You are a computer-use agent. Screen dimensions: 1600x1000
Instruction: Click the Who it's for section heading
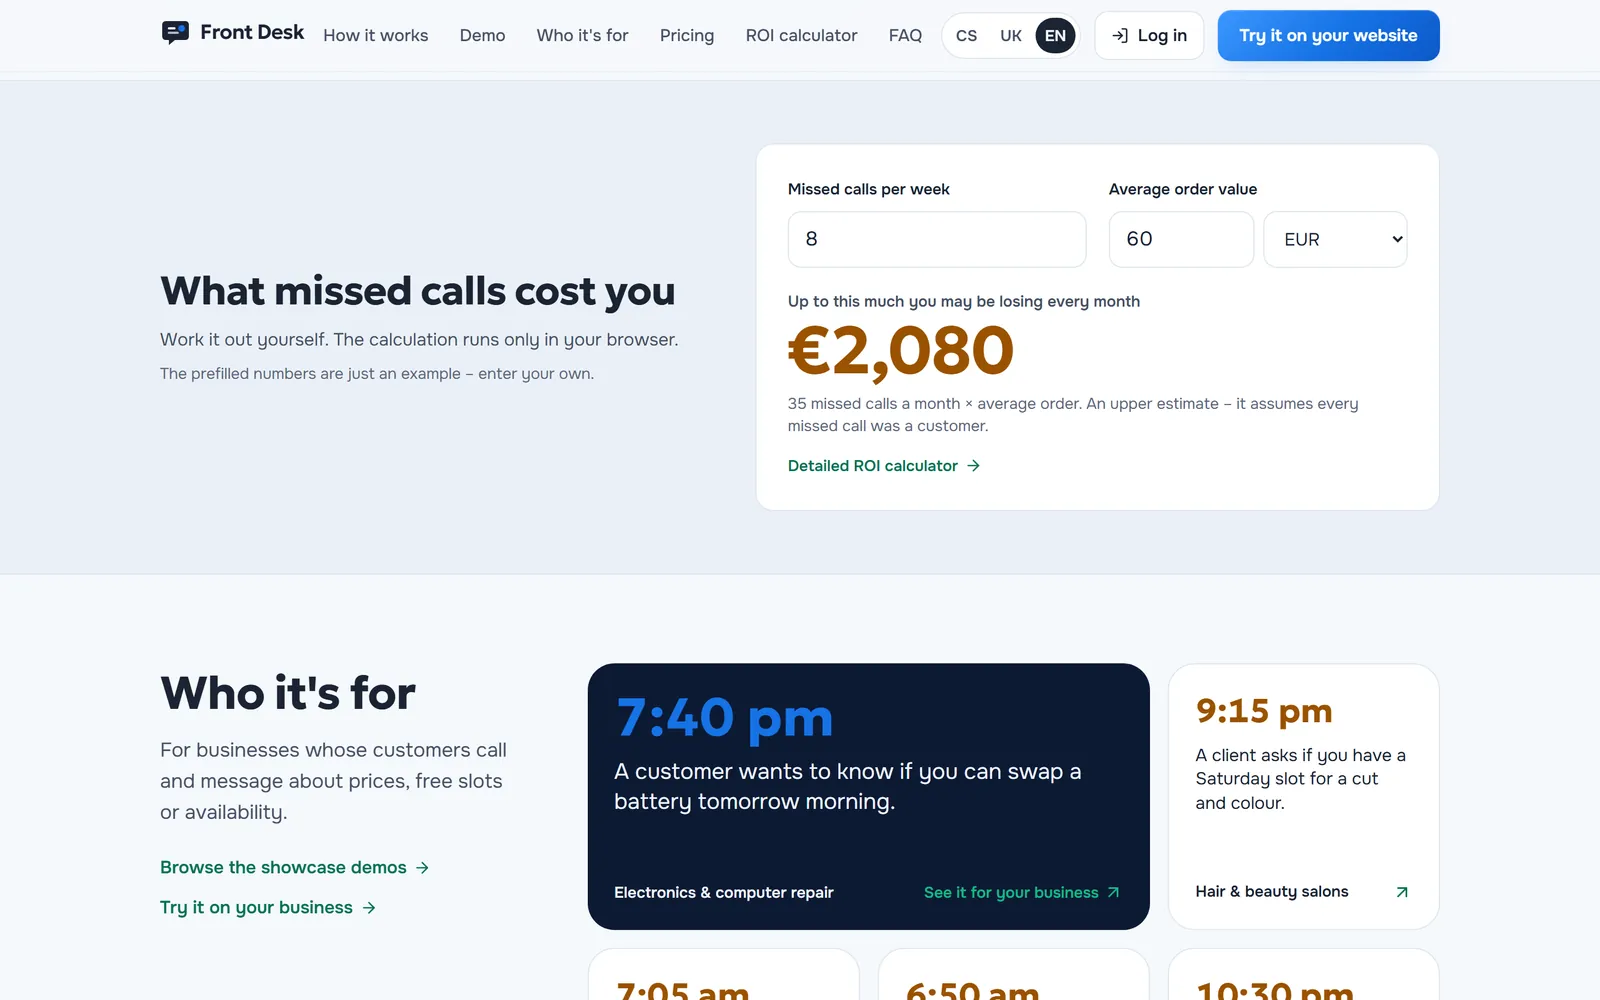tap(288, 693)
